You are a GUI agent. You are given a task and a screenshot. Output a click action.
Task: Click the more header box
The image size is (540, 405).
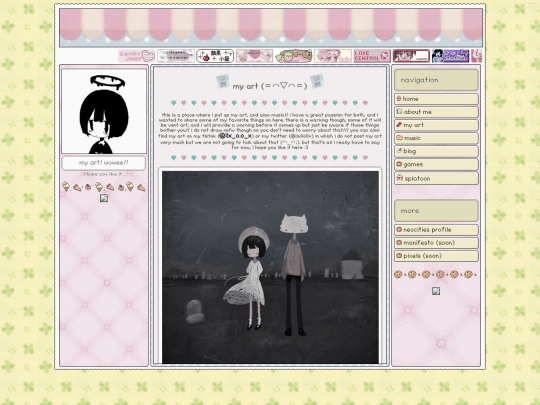436,210
